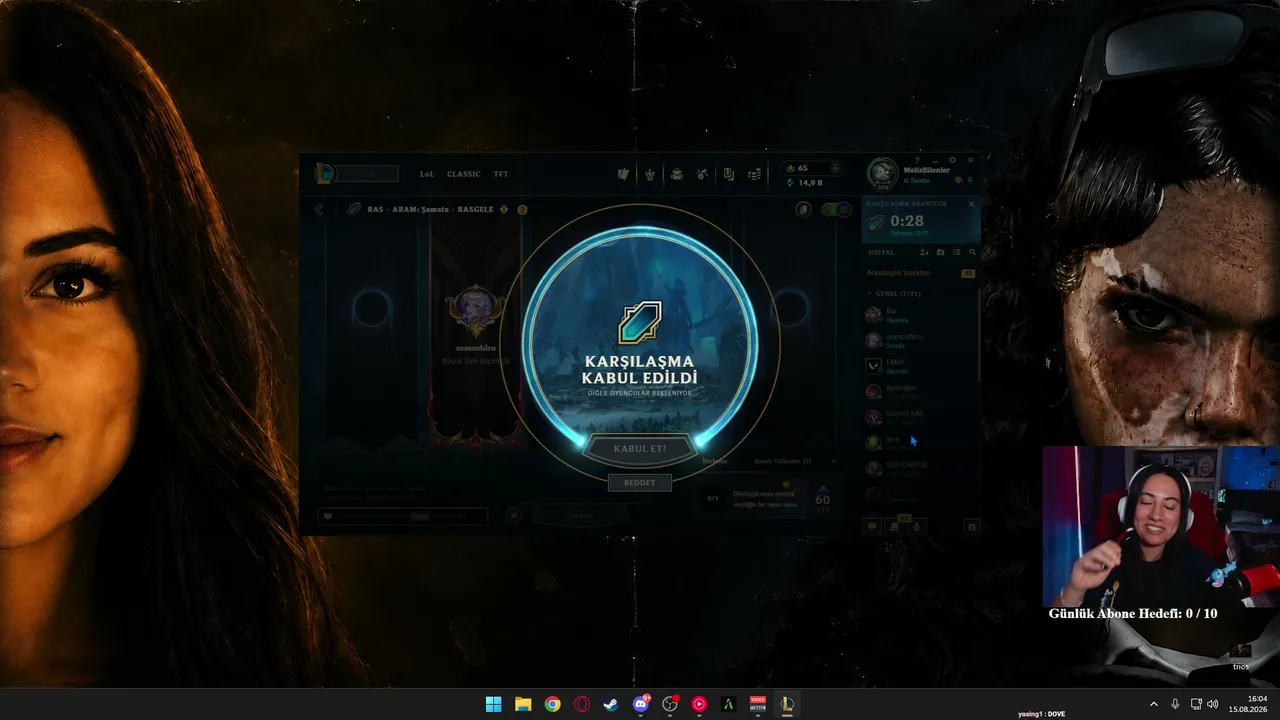
Task: Open the VoiceMeeter taskbar icon
Action: pyautogui.click(x=757, y=704)
